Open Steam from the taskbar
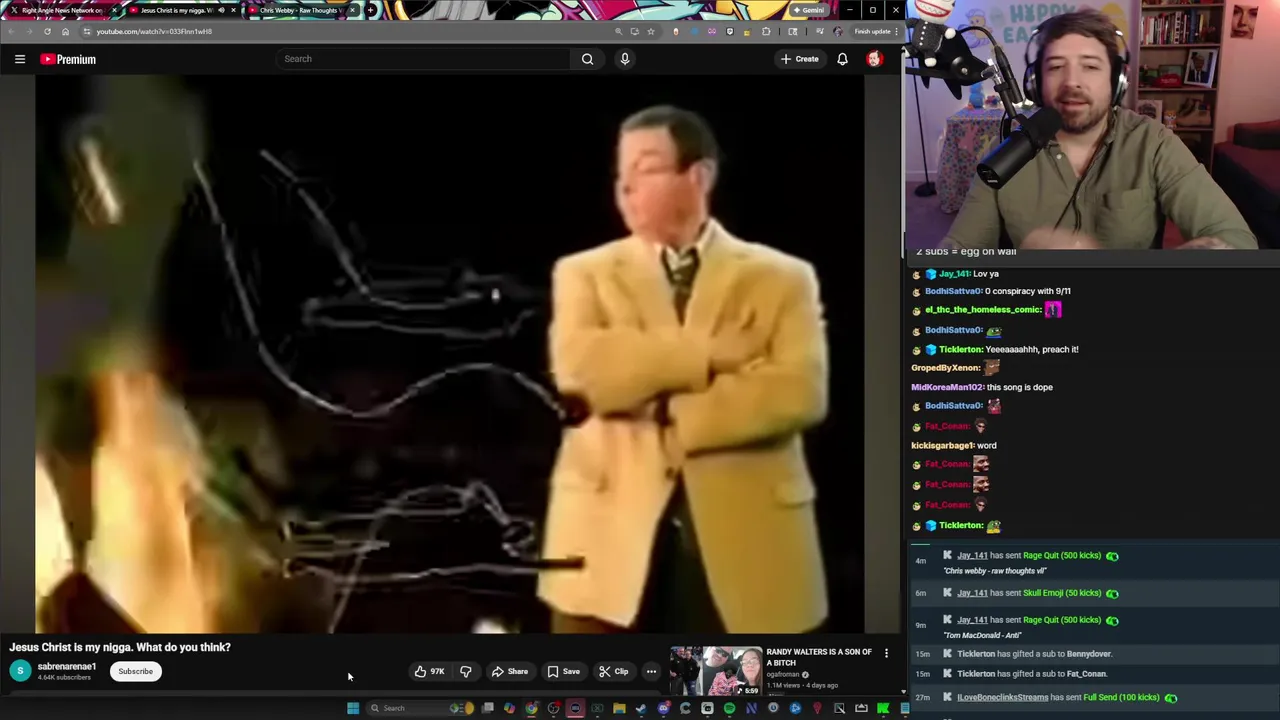This screenshot has width=1280, height=720. (641, 709)
